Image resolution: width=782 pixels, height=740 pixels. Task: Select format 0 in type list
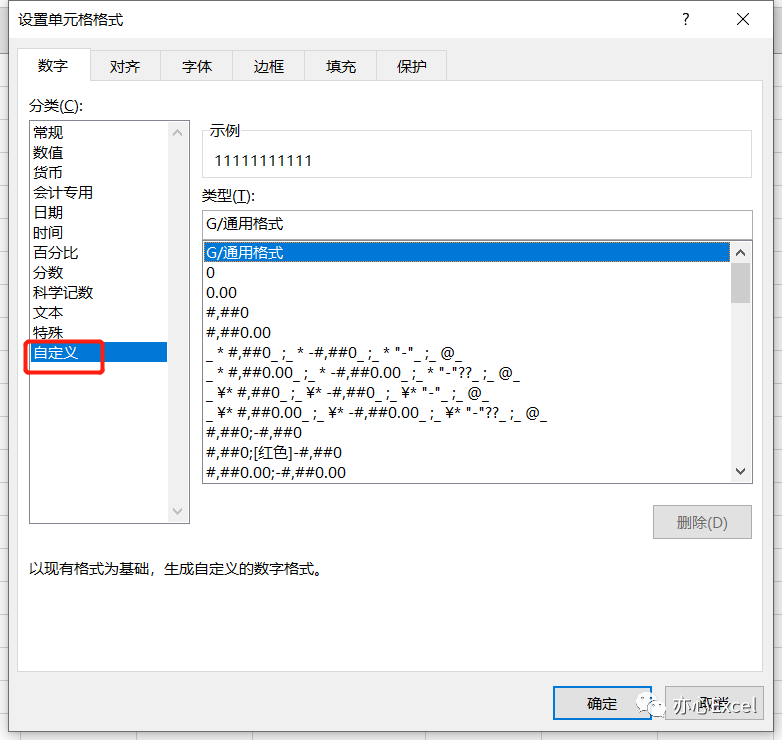467,272
